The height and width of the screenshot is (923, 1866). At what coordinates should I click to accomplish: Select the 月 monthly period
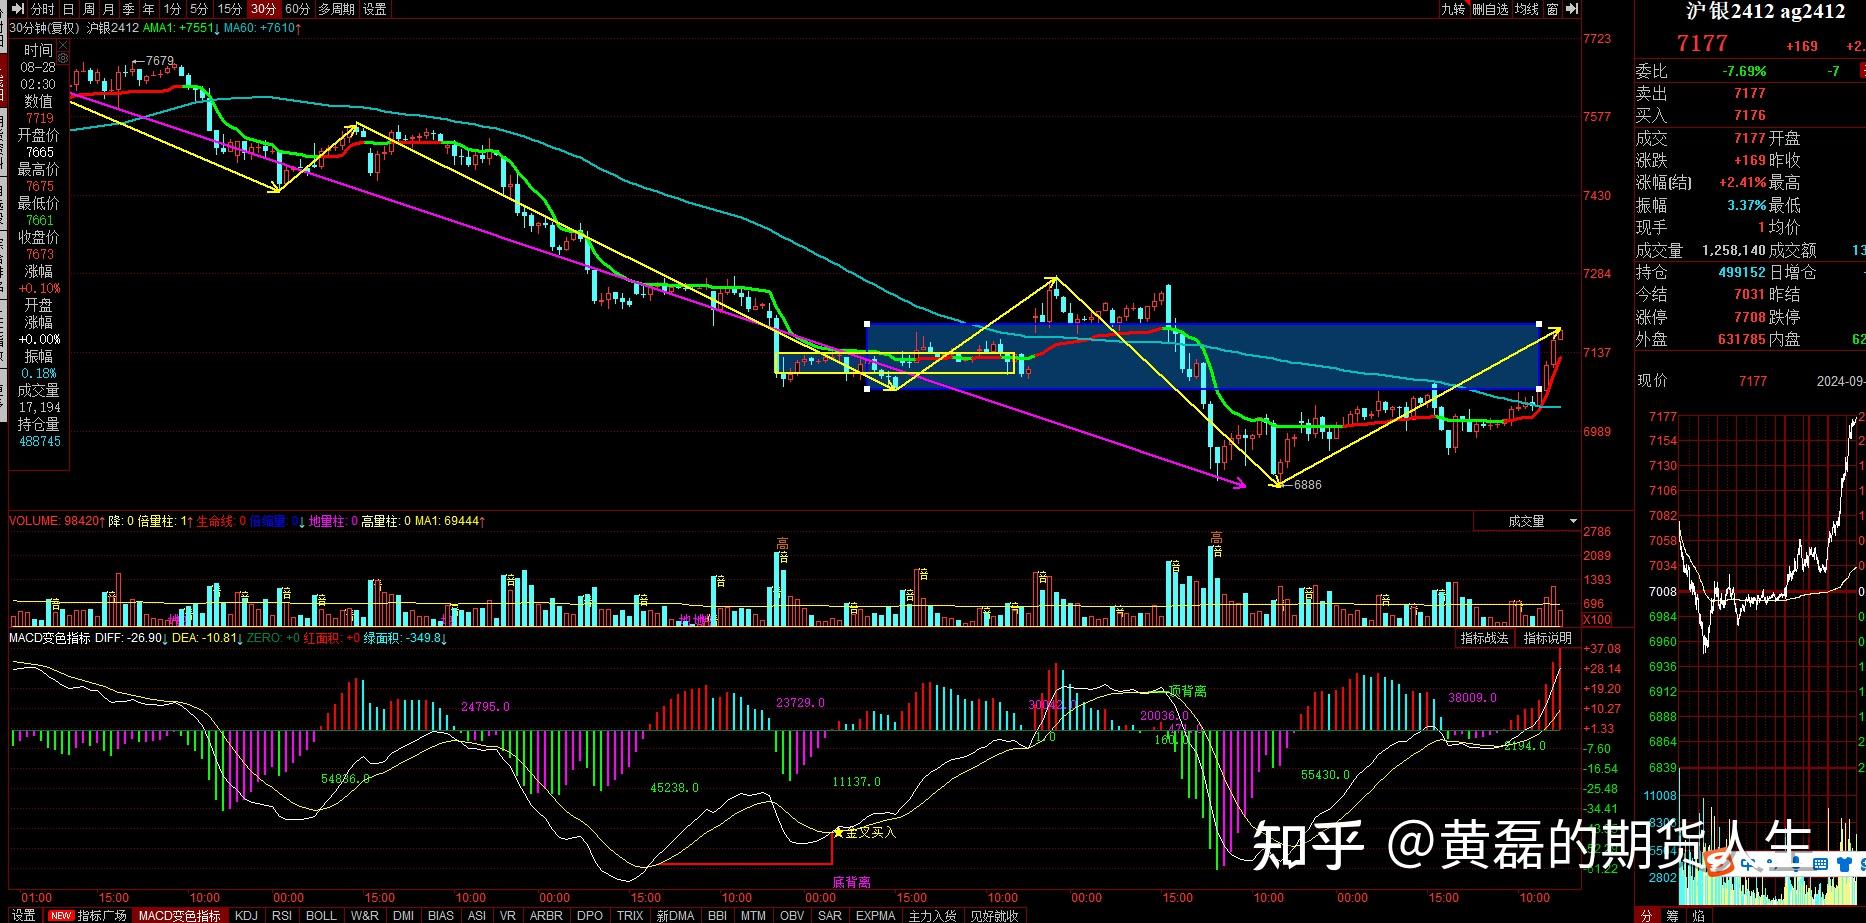(109, 9)
